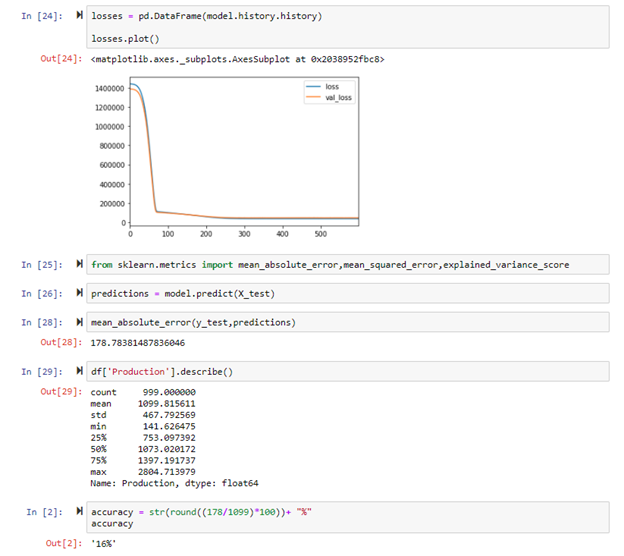Viewport: 624px width, 556px height.
Task: Click the mean row in describe output
Action: click(x=142, y=402)
